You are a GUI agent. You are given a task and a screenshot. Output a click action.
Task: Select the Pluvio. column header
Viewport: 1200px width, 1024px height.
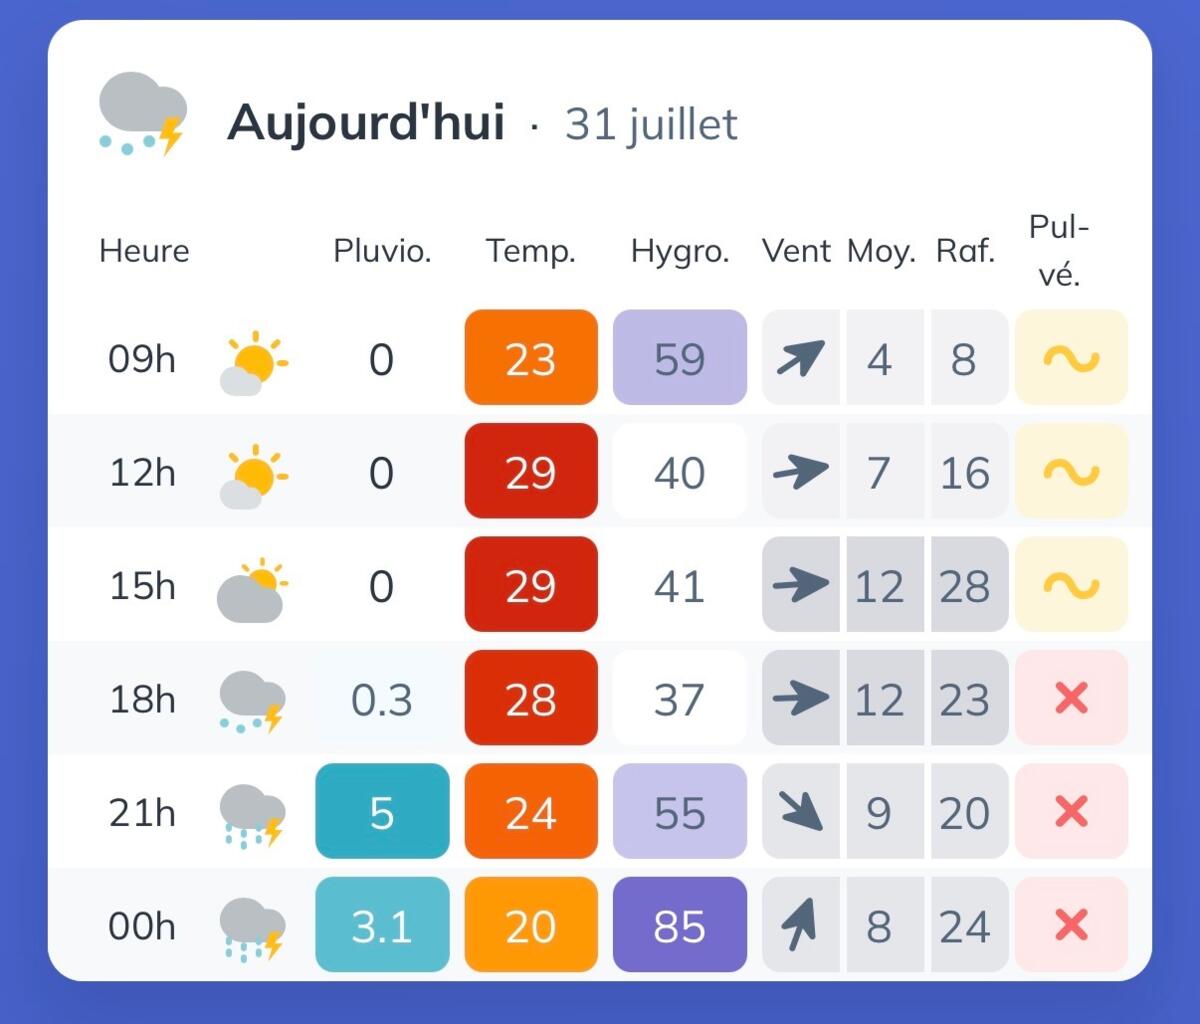coord(382,251)
